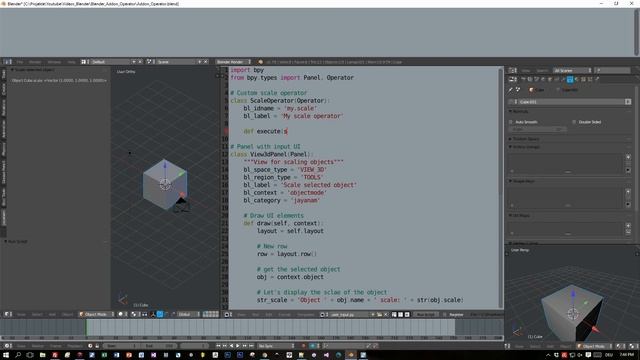Open the File menu
This screenshot has height=360, width=640.
click(x=20, y=62)
